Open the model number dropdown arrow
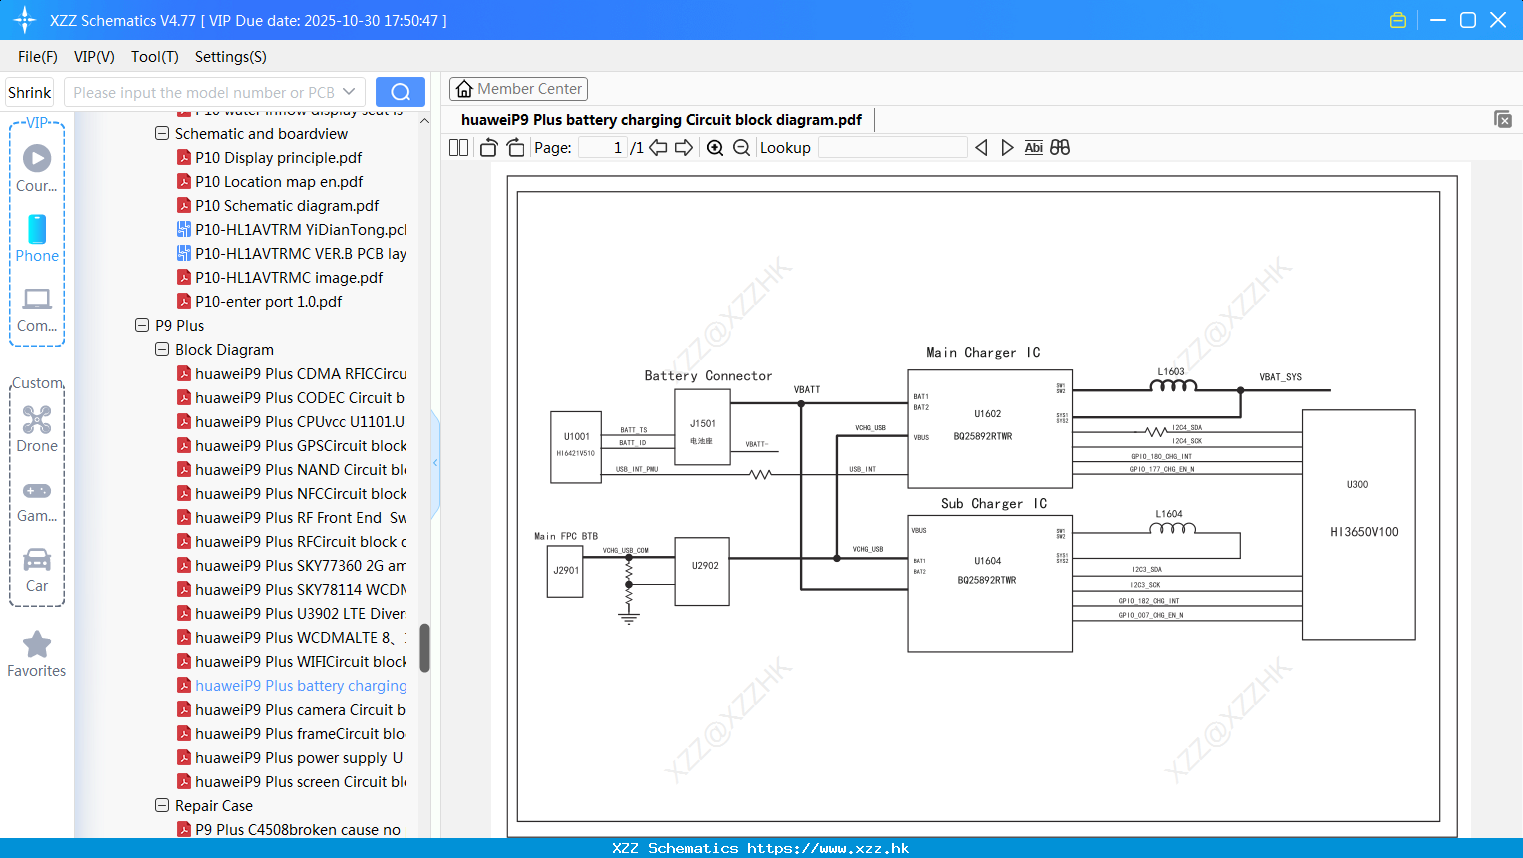 tap(349, 92)
